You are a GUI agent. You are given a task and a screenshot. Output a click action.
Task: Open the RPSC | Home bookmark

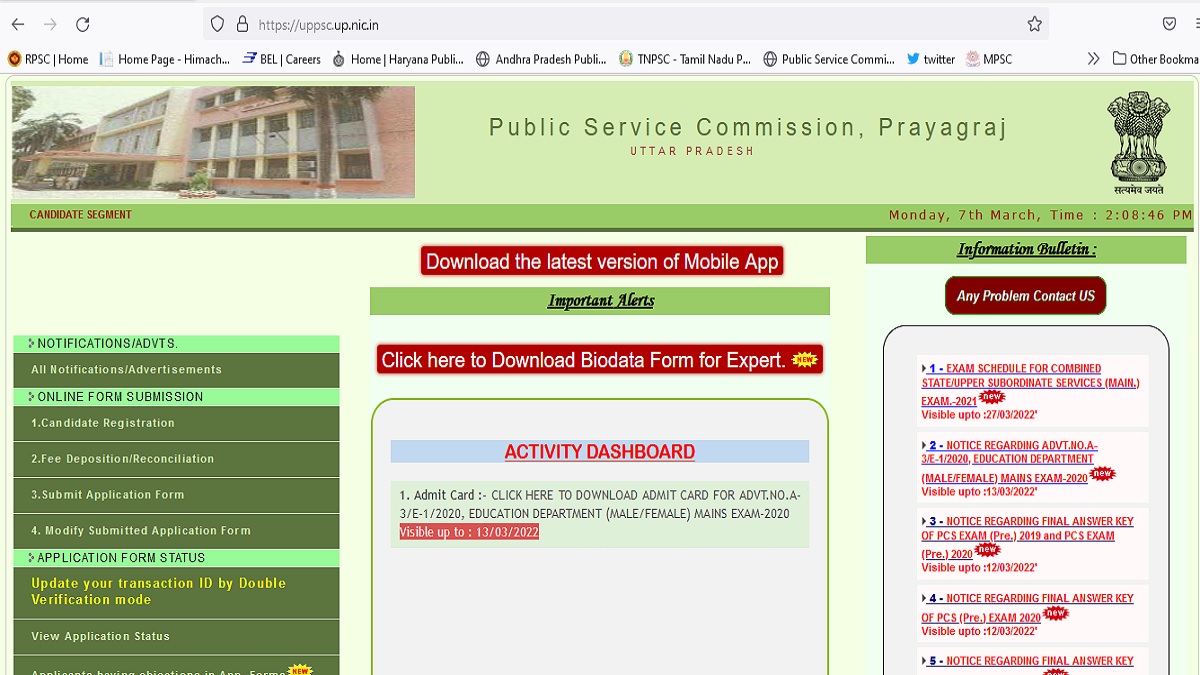pyautogui.click(x=48, y=59)
